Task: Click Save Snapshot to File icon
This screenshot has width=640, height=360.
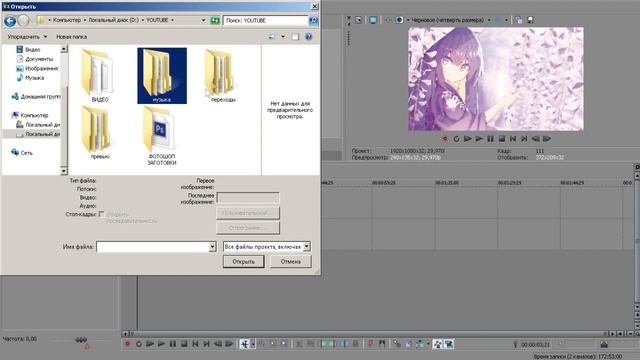Action: [x=530, y=20]
